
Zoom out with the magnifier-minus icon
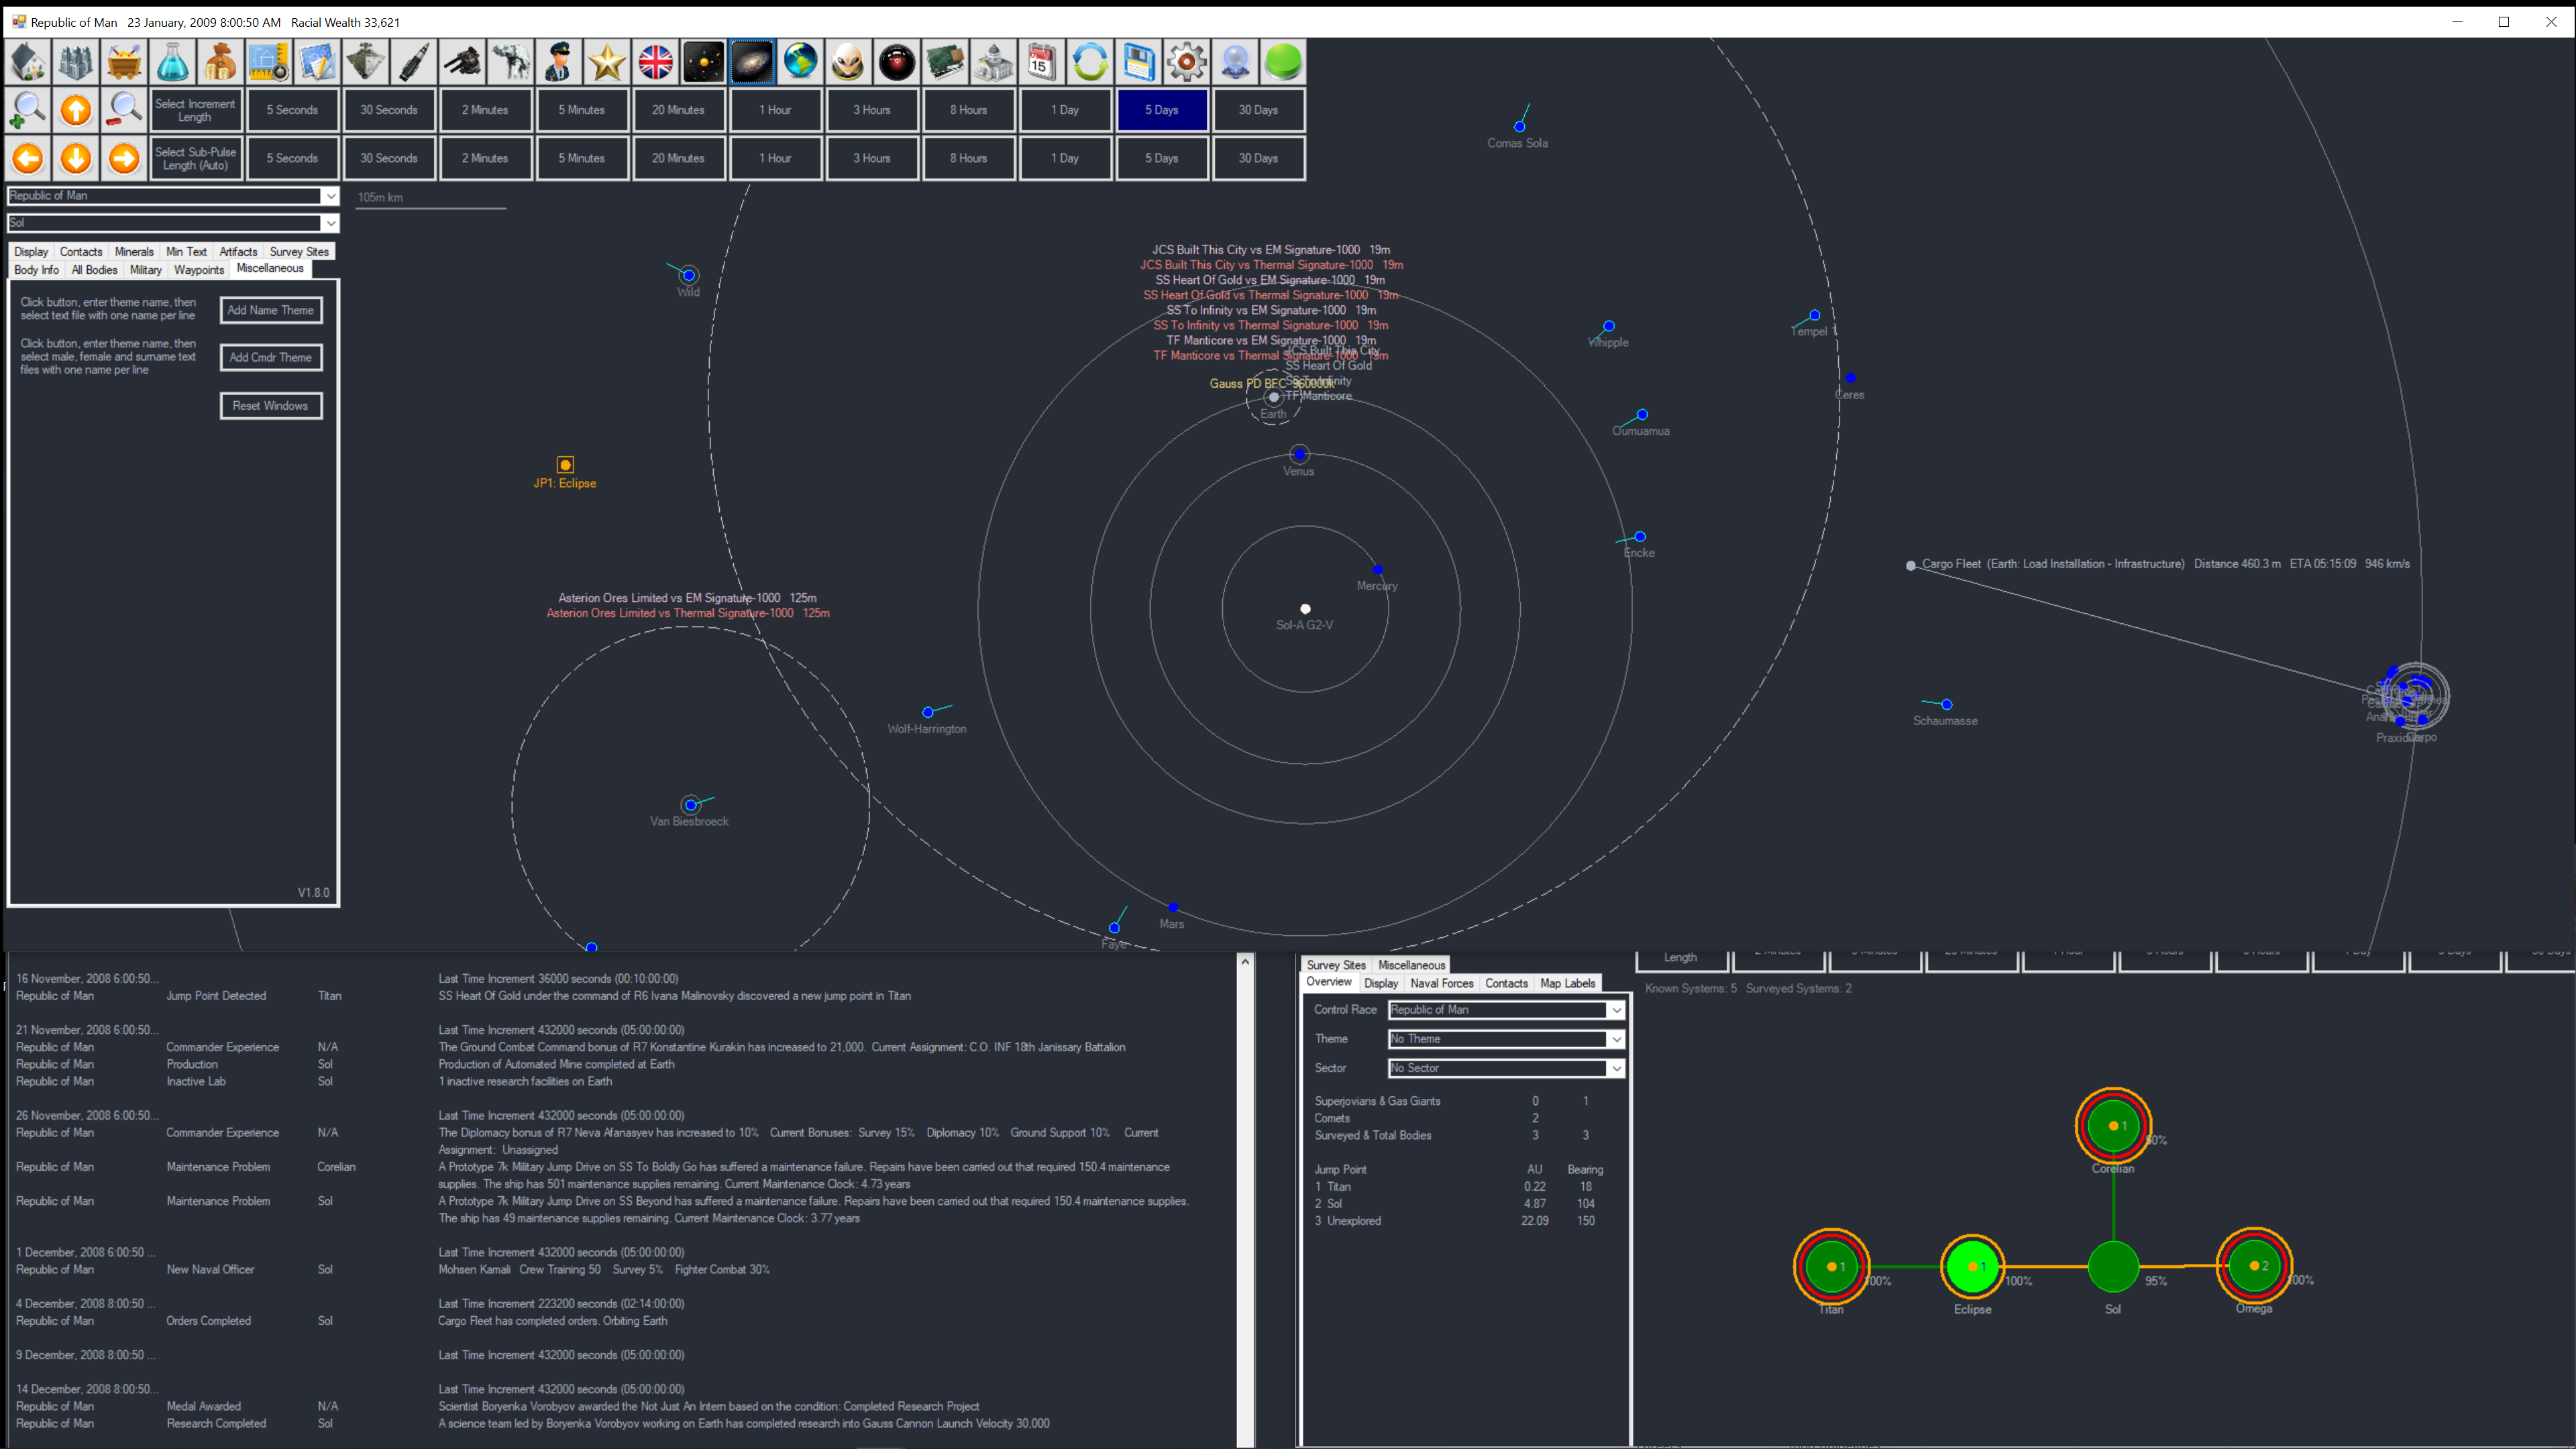coord(124,110)
